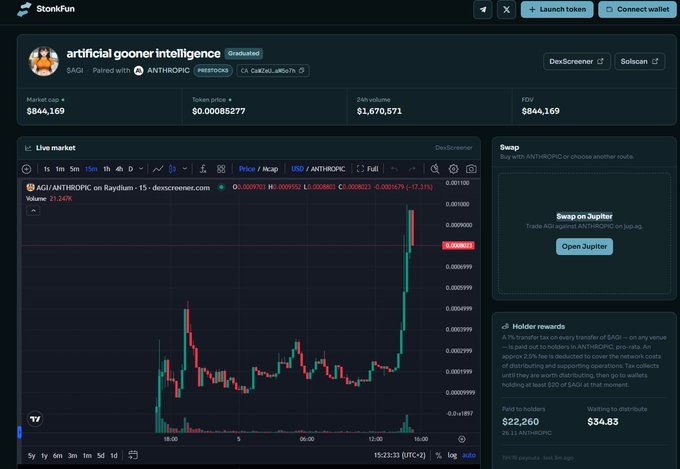Select the 1s timeframe
Viewport: 680px width, 469px height.
click(46, 169)
